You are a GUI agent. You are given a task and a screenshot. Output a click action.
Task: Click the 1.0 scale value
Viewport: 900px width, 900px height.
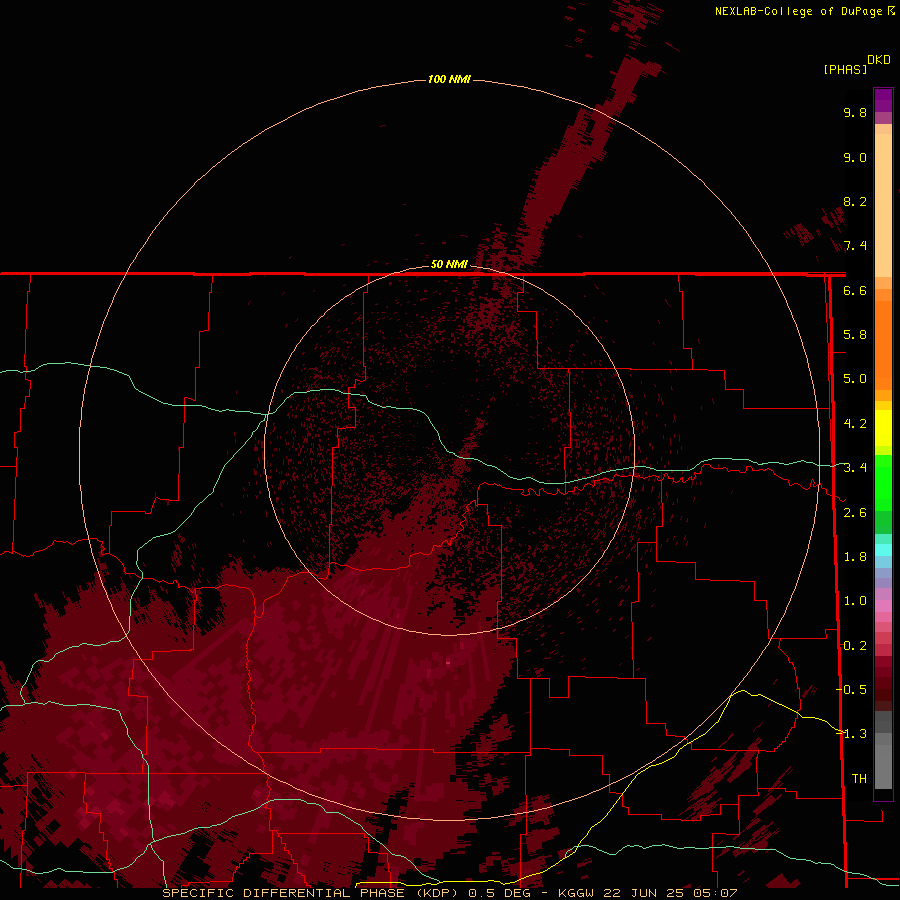tap(855, 601)
